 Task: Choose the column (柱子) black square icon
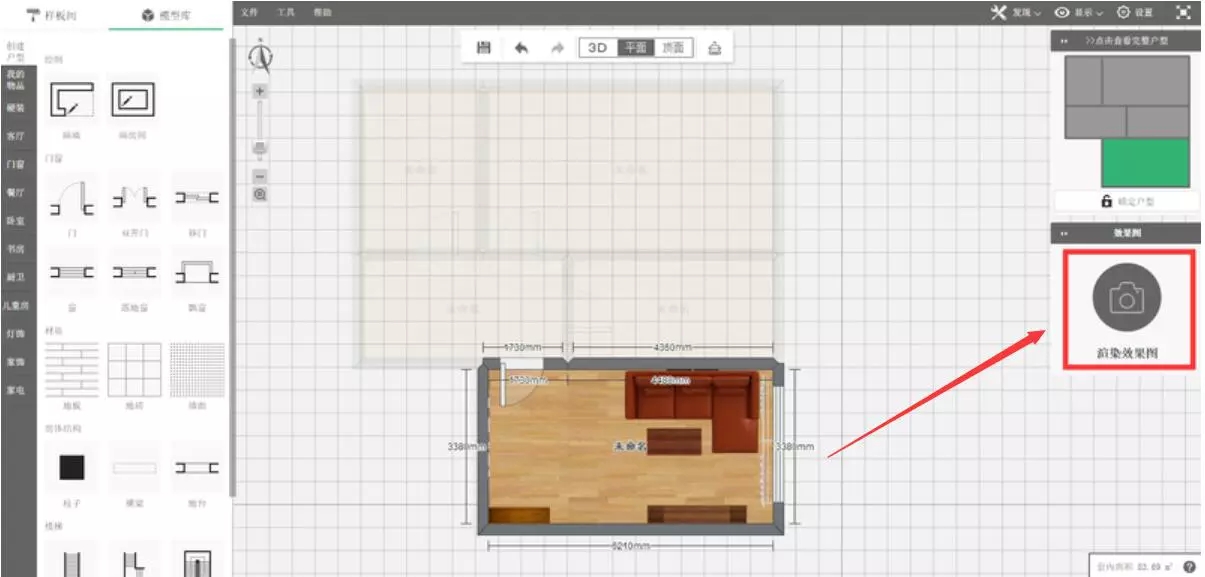[72, 467]
